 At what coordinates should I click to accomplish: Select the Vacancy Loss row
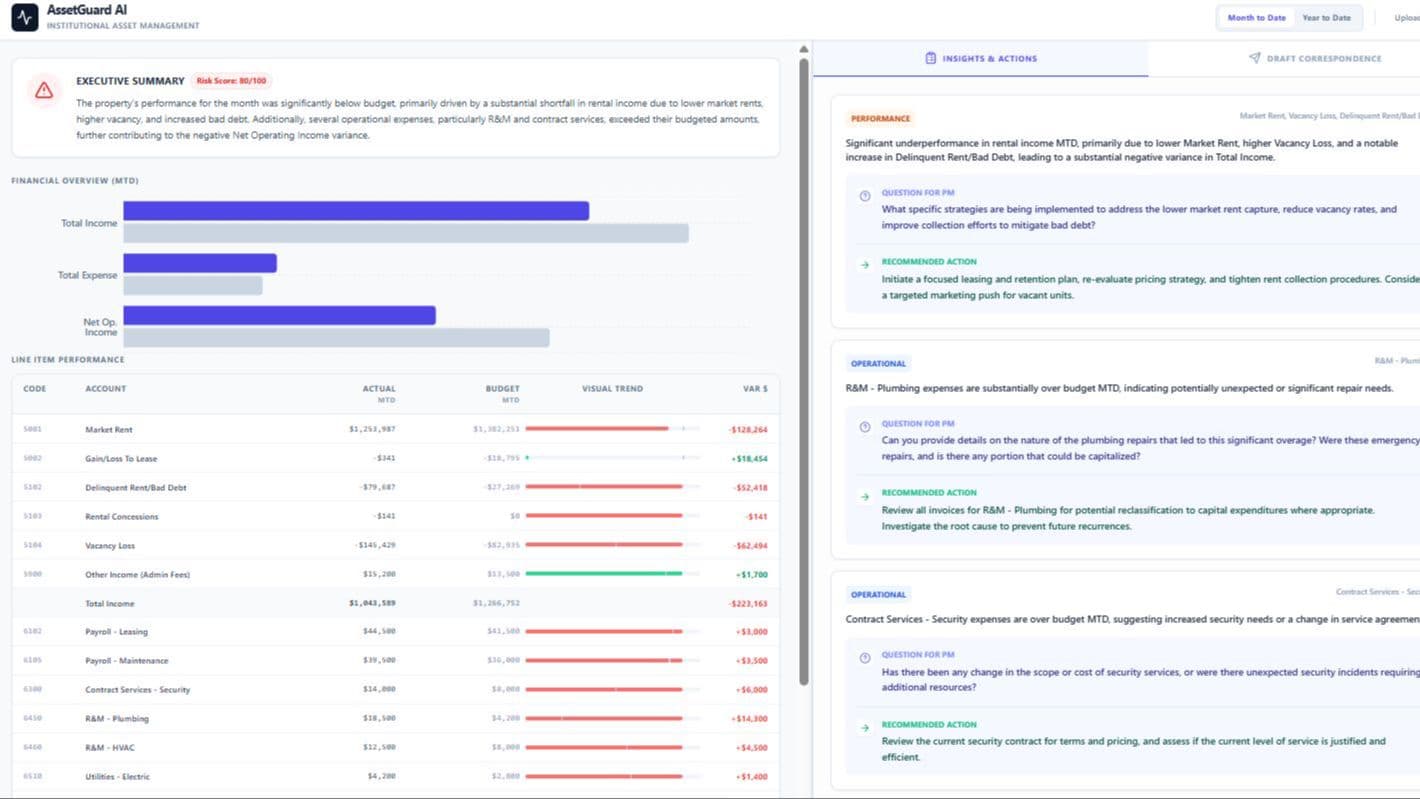pos(396,546)
